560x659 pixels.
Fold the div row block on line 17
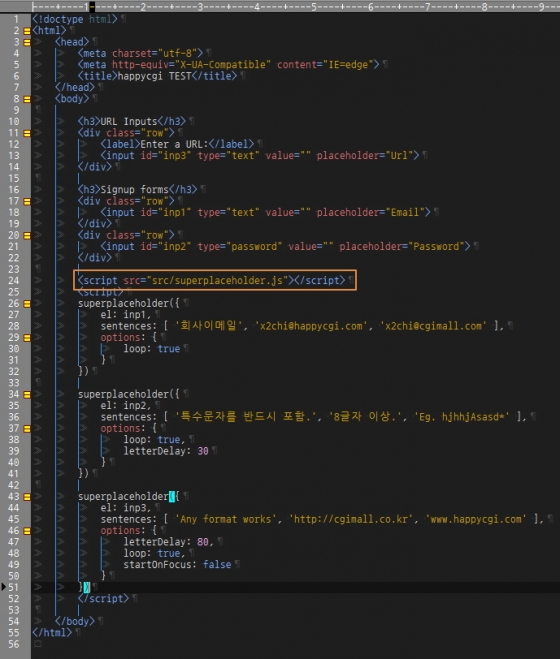(26, 201)
